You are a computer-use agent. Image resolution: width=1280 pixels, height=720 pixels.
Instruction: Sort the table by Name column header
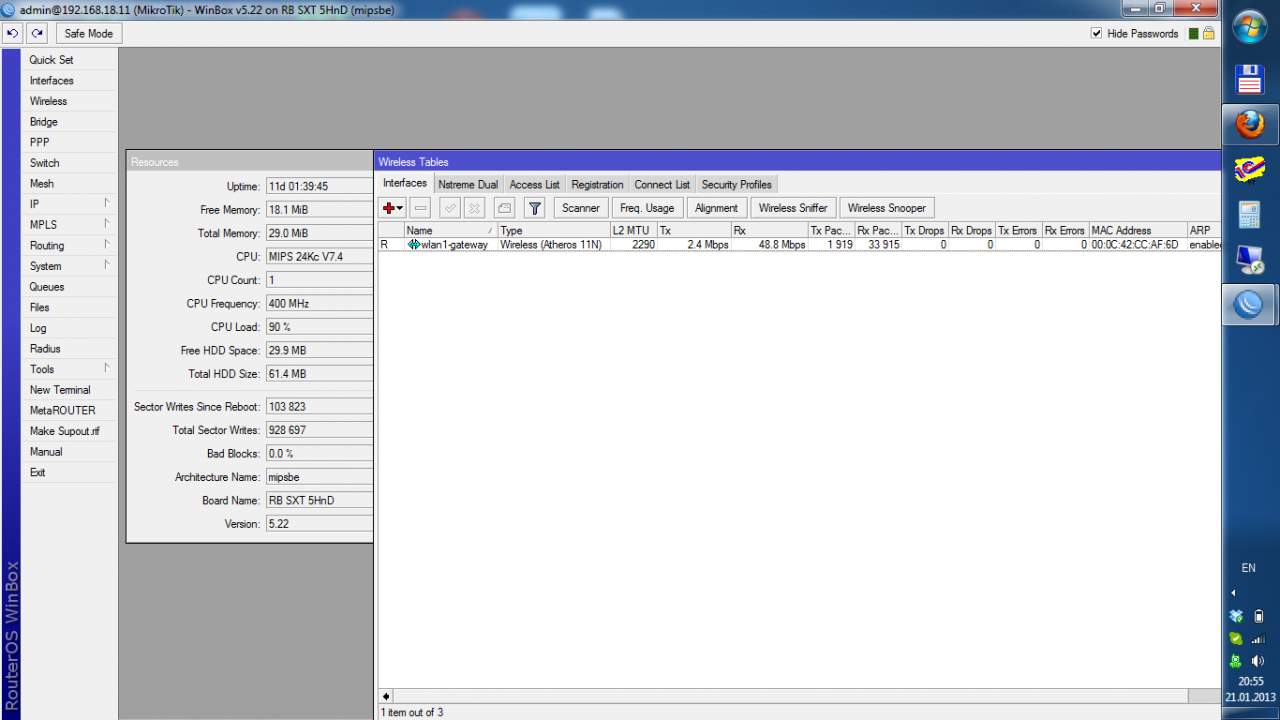[450, 230]
